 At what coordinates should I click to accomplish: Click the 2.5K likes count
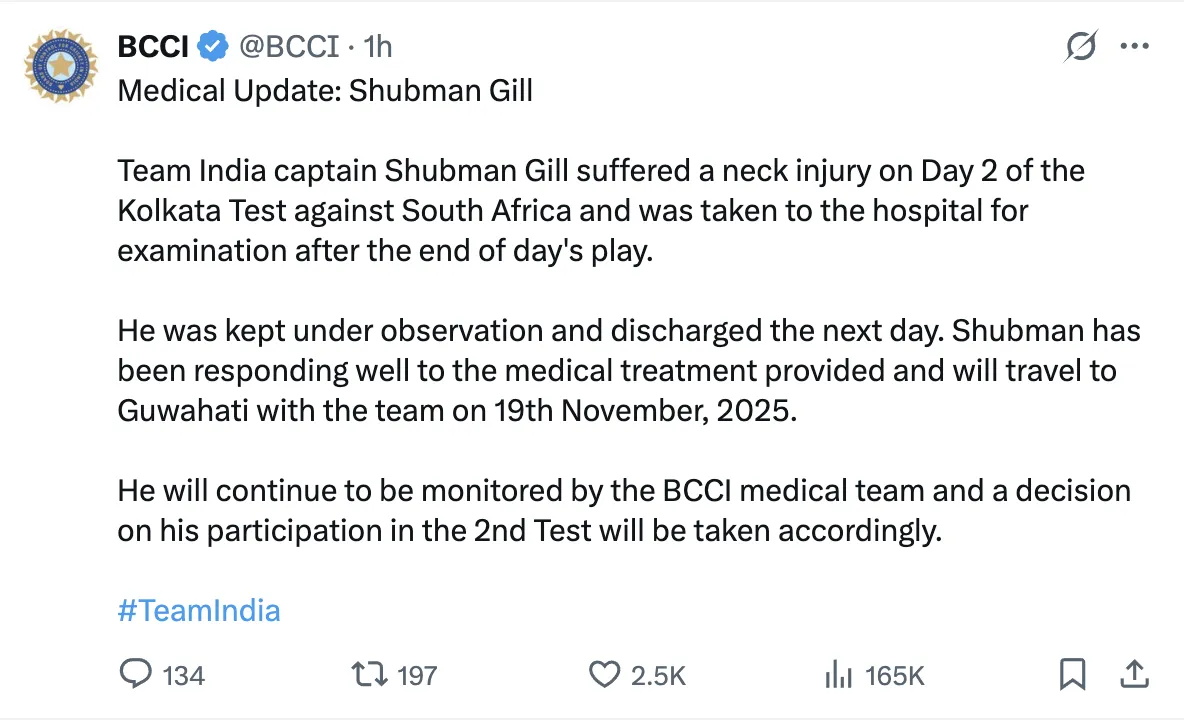(x=658, y=676)
